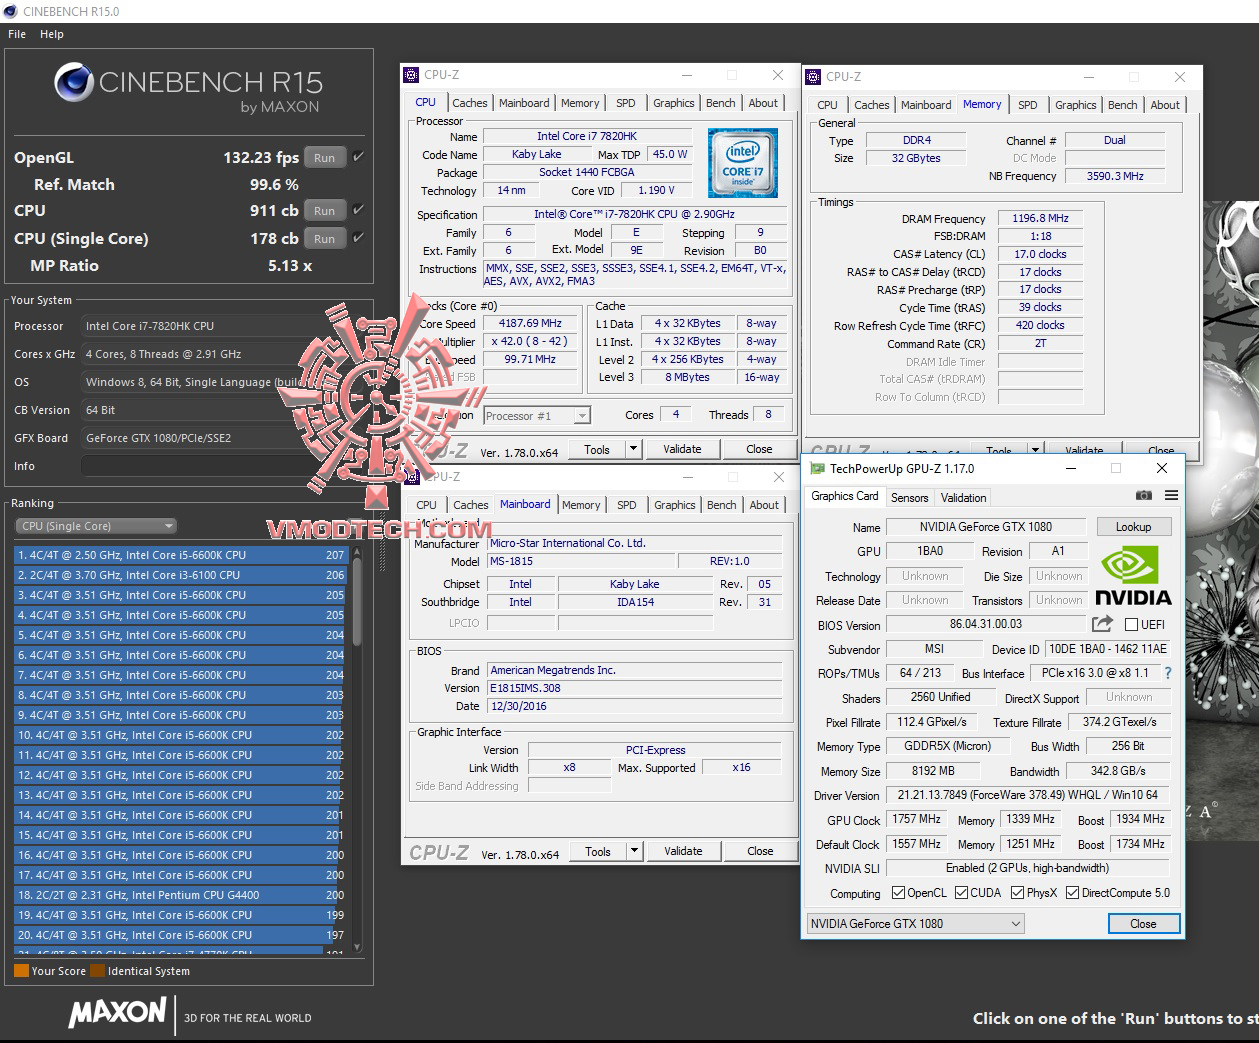
Task: Click the GPU Name NVIDIA GeForce GTX 1080 field
Action: click(x=986, y=527)
